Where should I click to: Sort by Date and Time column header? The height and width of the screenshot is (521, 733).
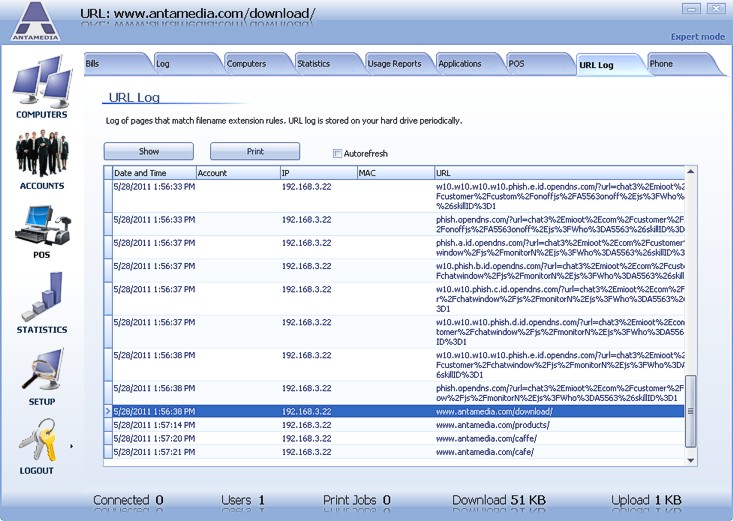tap(154, 173)
